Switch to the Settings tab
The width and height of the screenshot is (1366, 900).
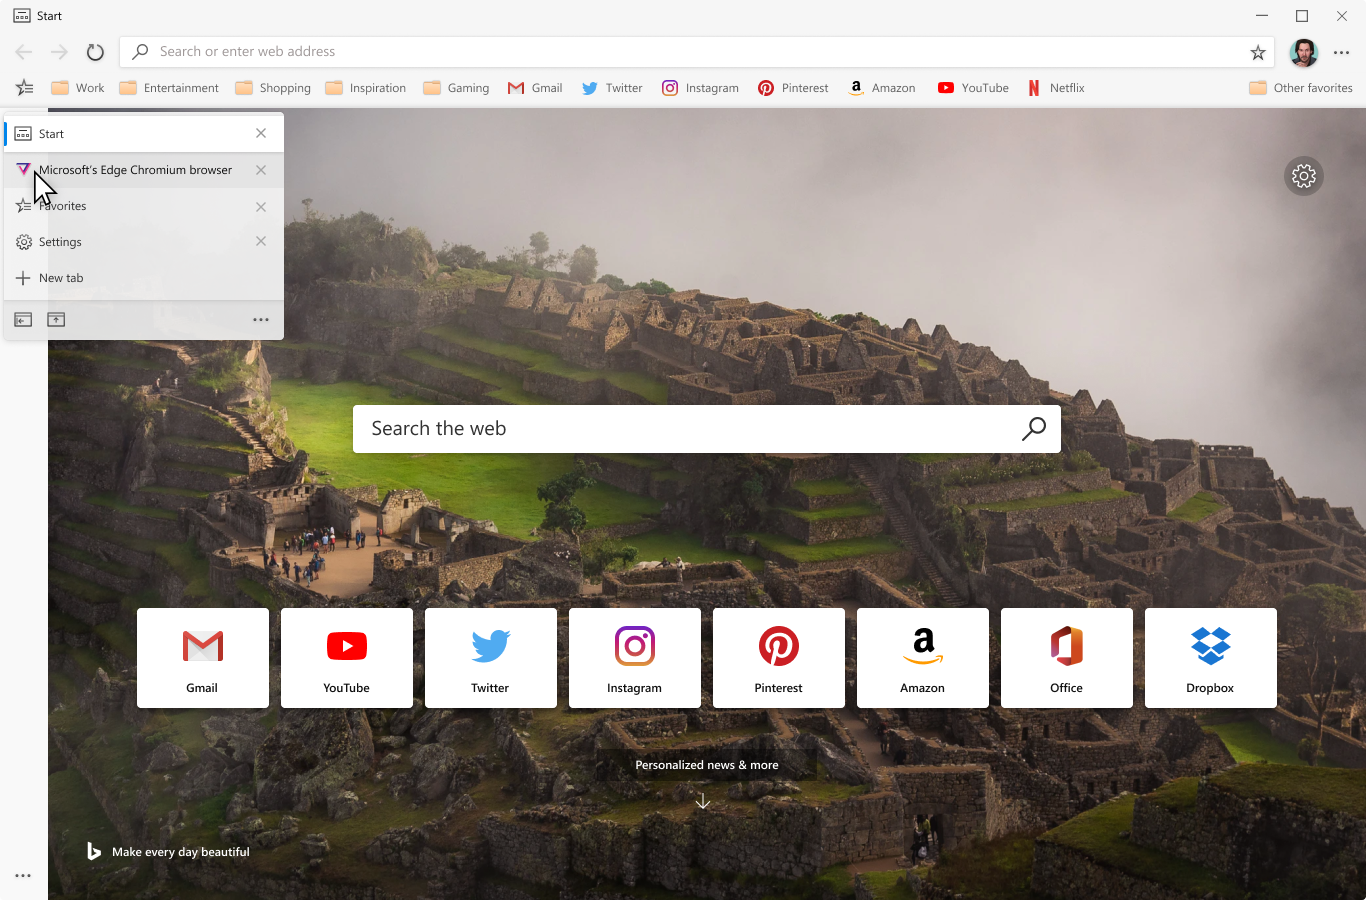click(x=144, y=242)
